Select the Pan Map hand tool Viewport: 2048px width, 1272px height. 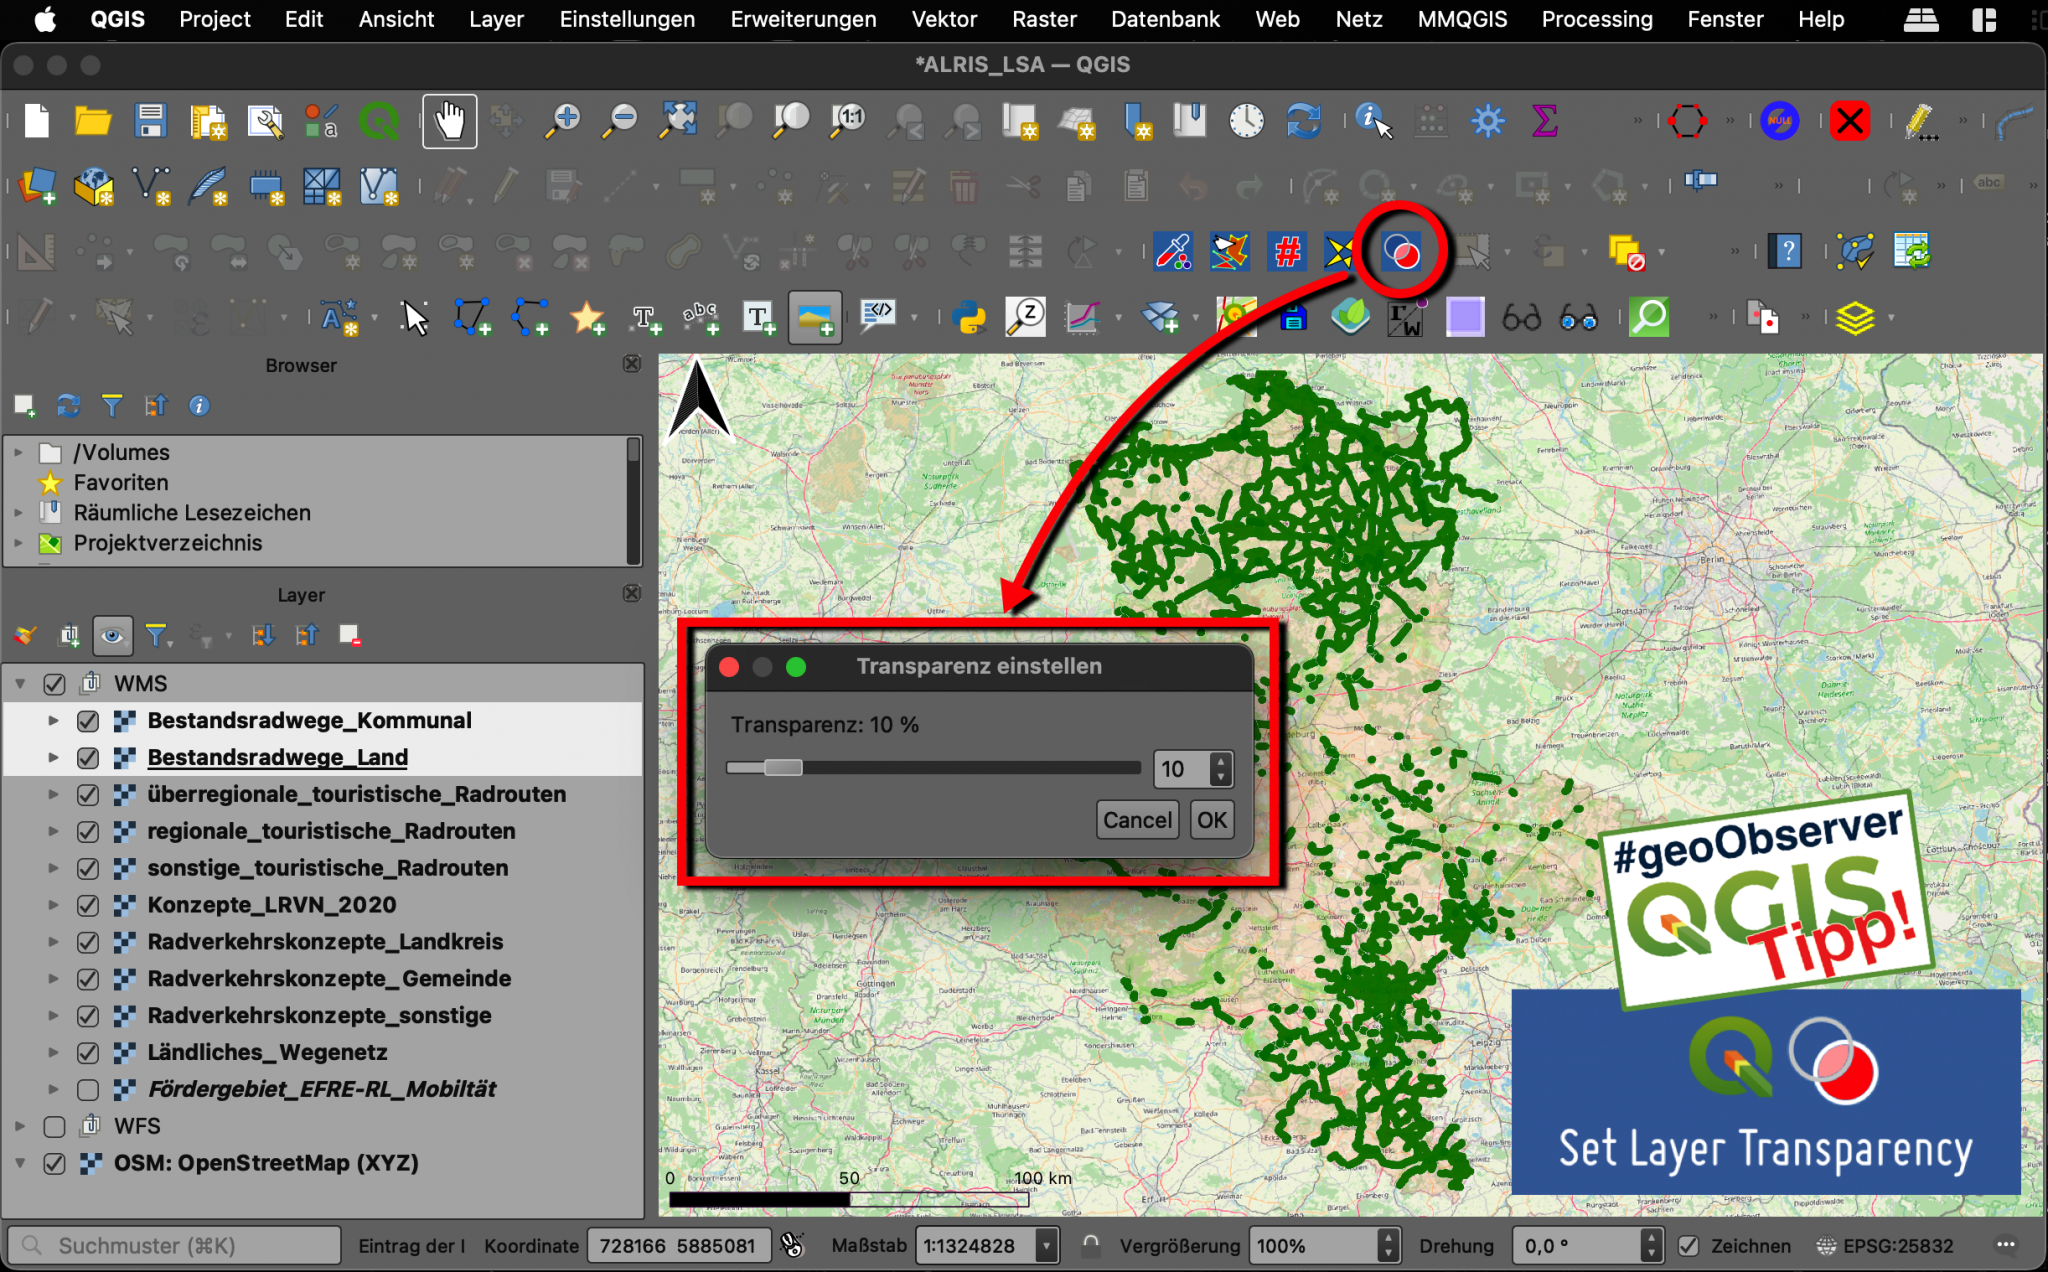[x=449, y=120]
